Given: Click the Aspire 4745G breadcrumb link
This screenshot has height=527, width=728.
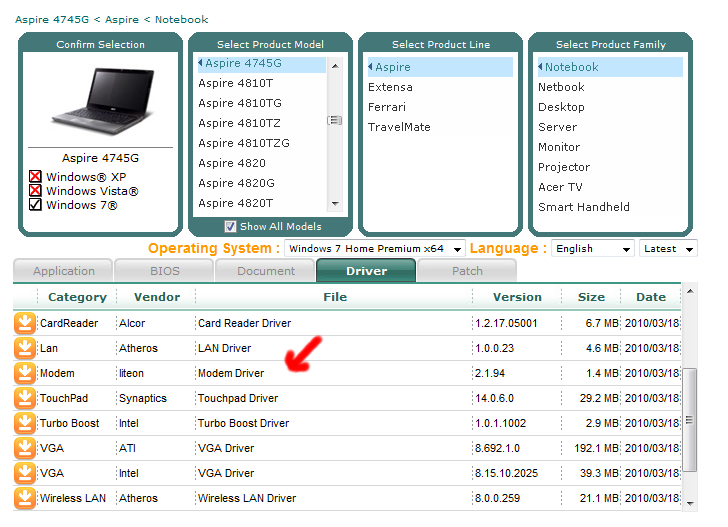Looking at the screenshot, I should pyautogui.click(x=52, y=20).
